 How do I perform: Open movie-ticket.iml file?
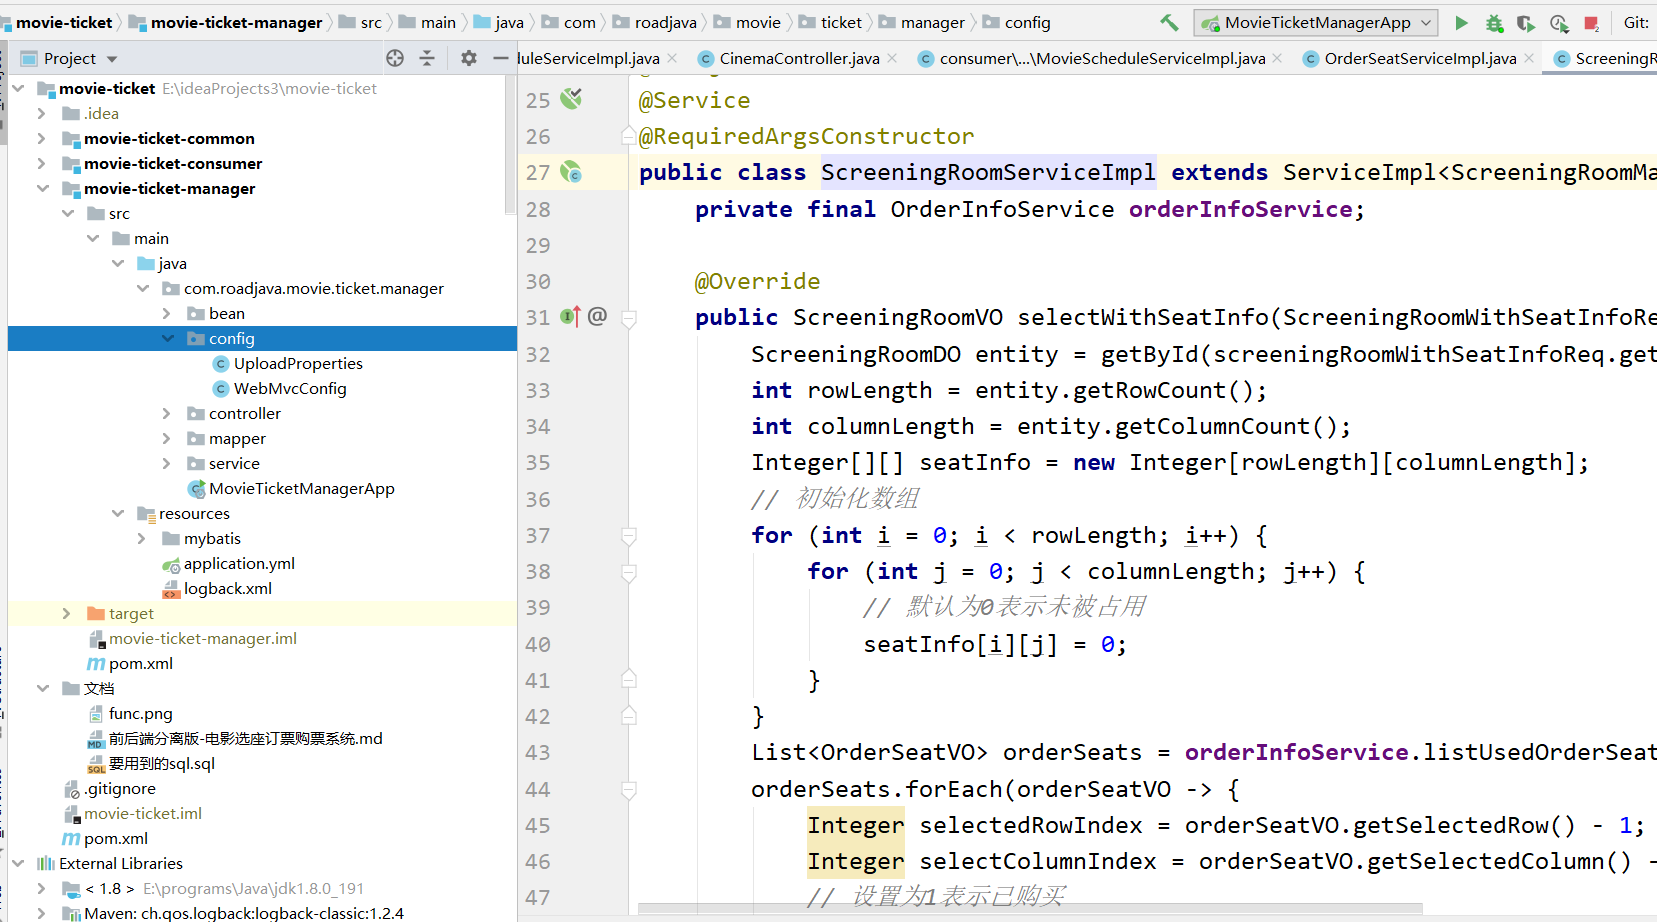142,813
